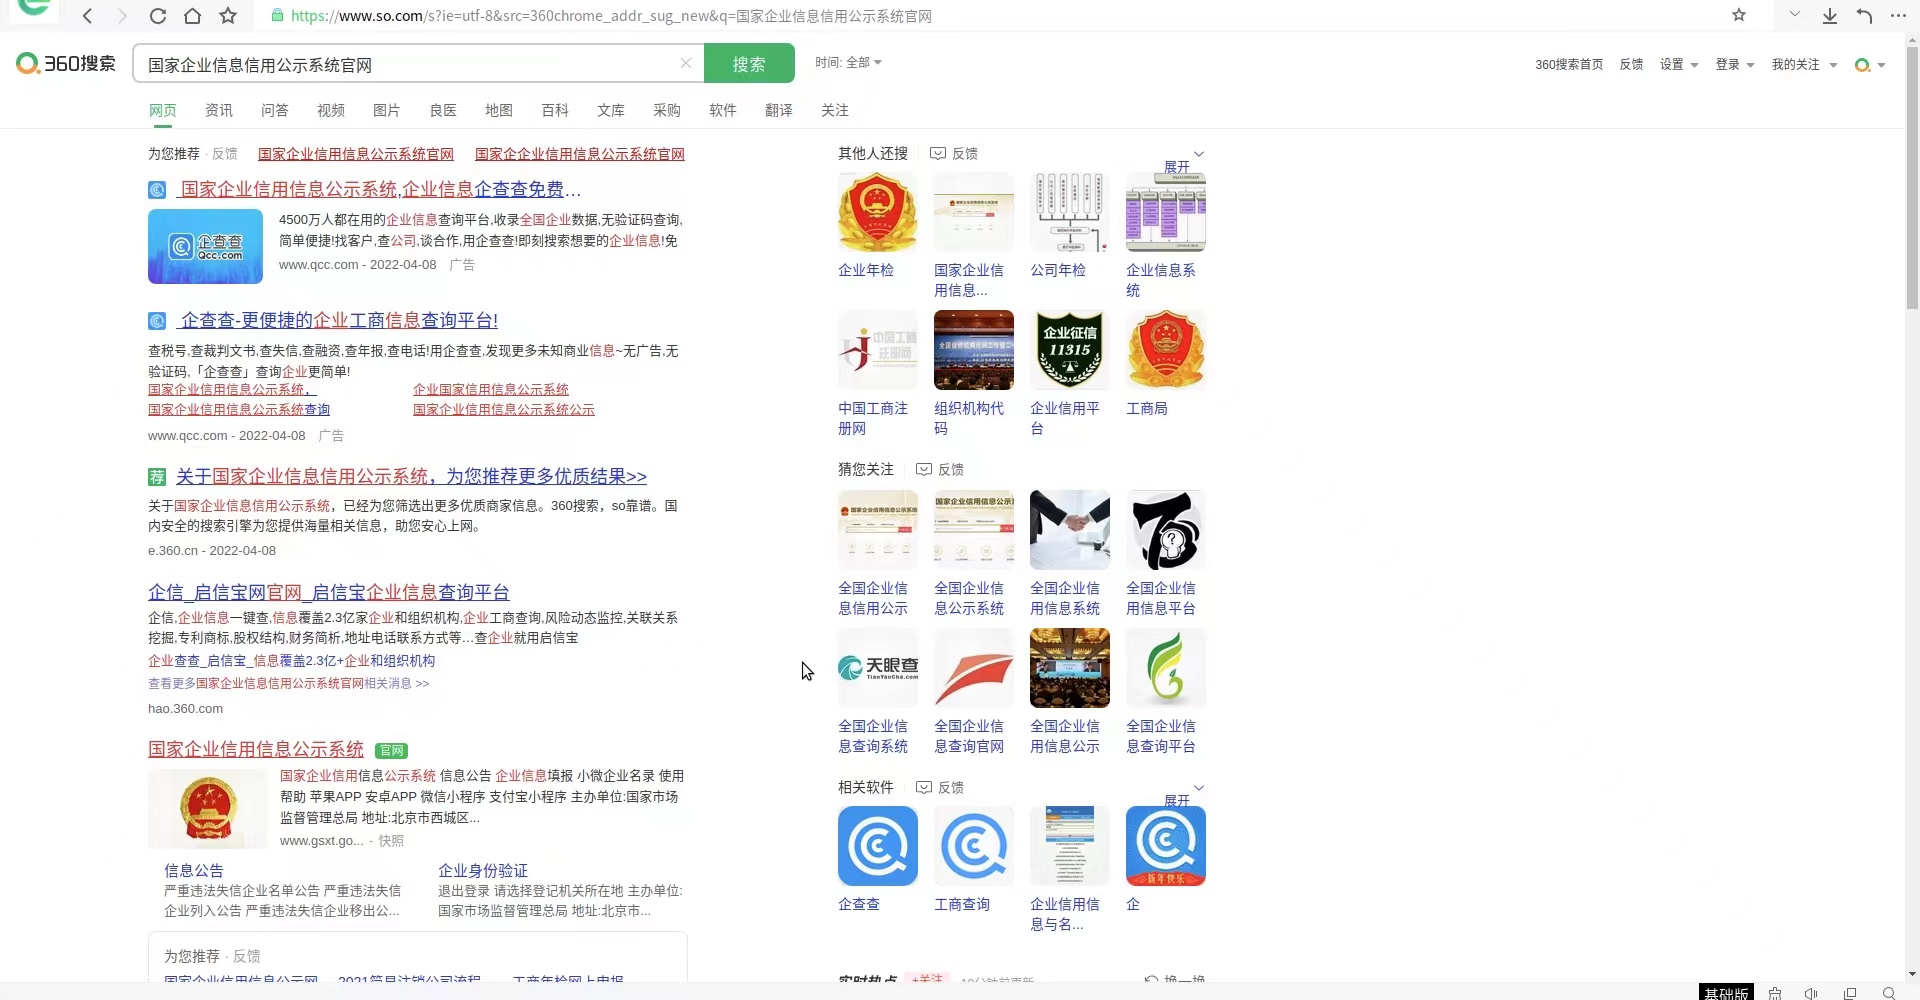Click the green 荐 badge icon

(157, 477)
